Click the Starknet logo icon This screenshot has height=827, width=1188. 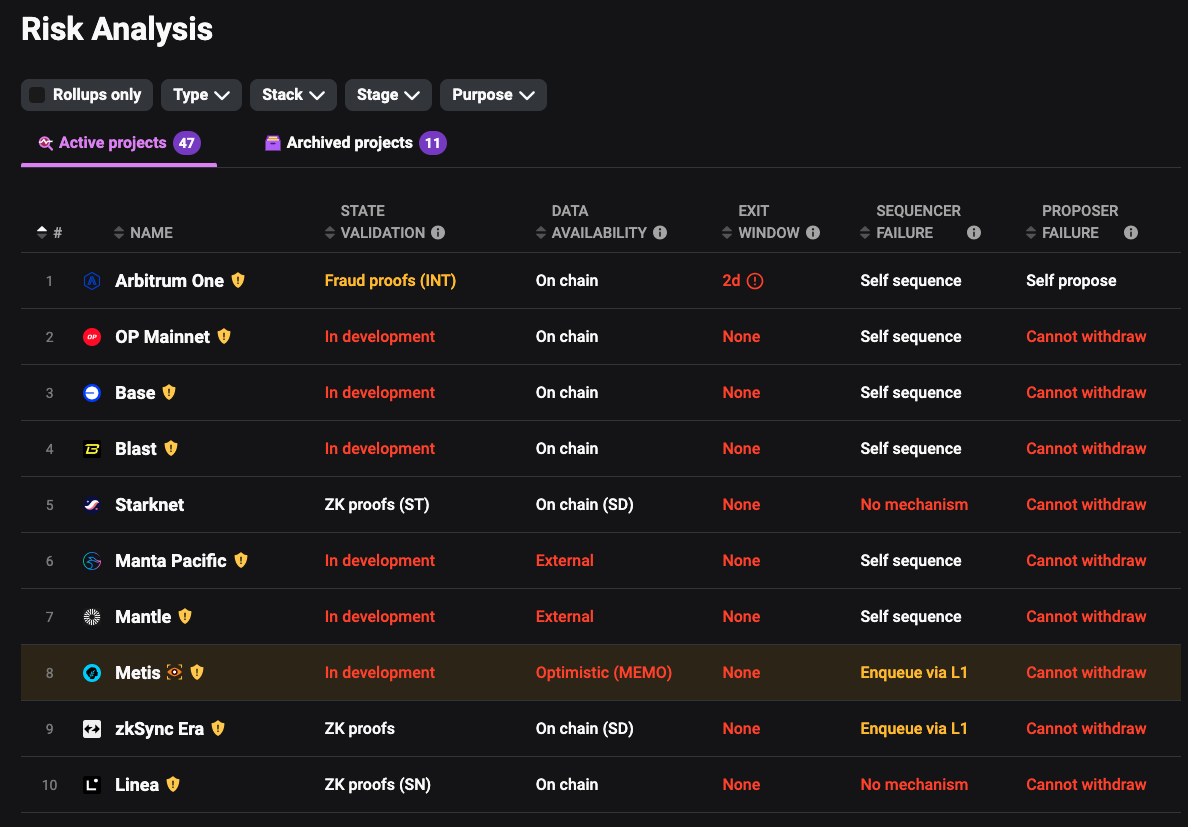point(92,505)
